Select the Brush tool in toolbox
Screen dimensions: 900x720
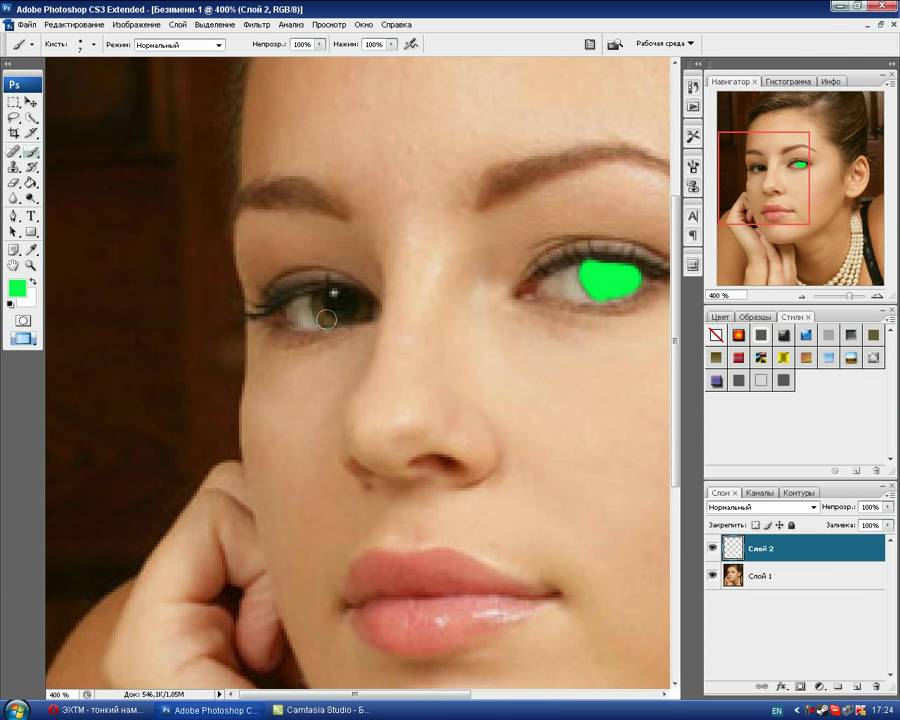point(31,152)
